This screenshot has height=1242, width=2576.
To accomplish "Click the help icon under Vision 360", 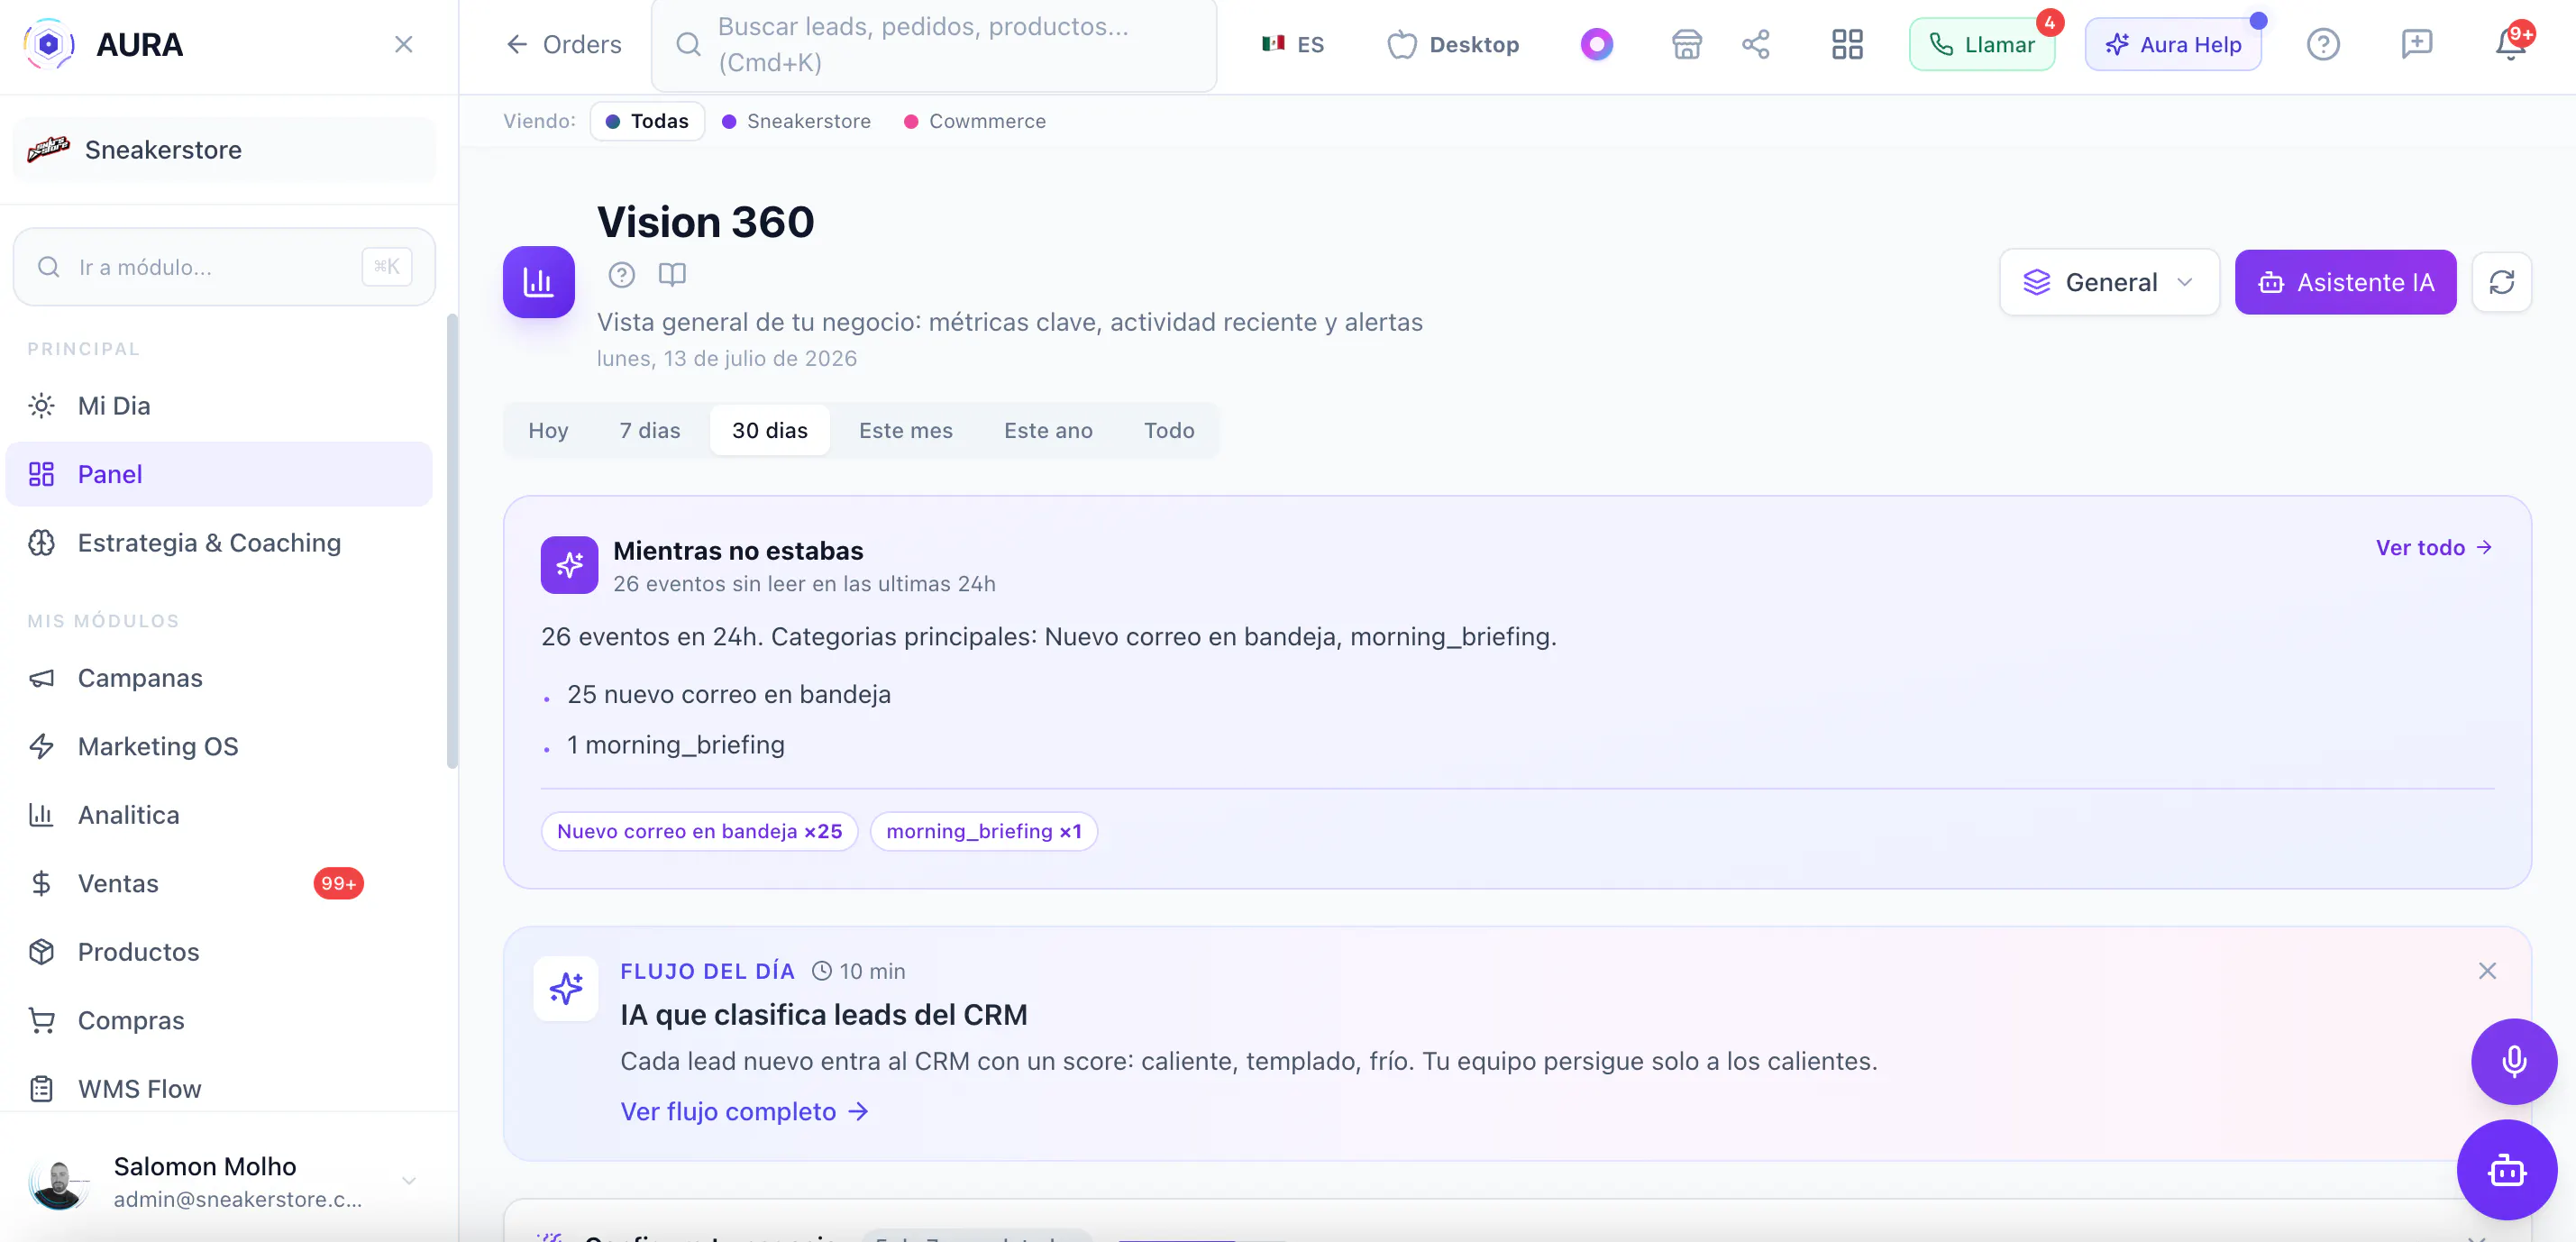I will pos(621,274).
